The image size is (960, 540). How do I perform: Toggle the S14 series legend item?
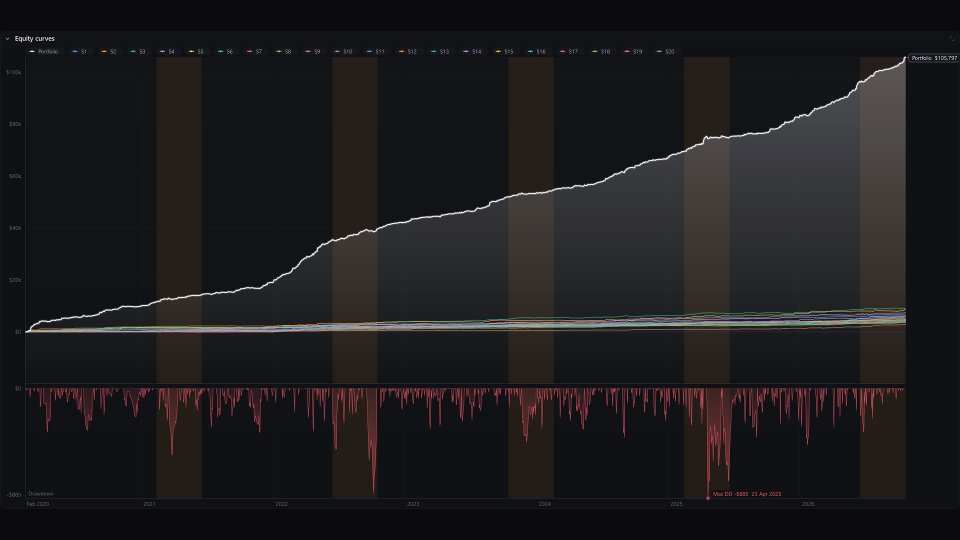[472, 51]
